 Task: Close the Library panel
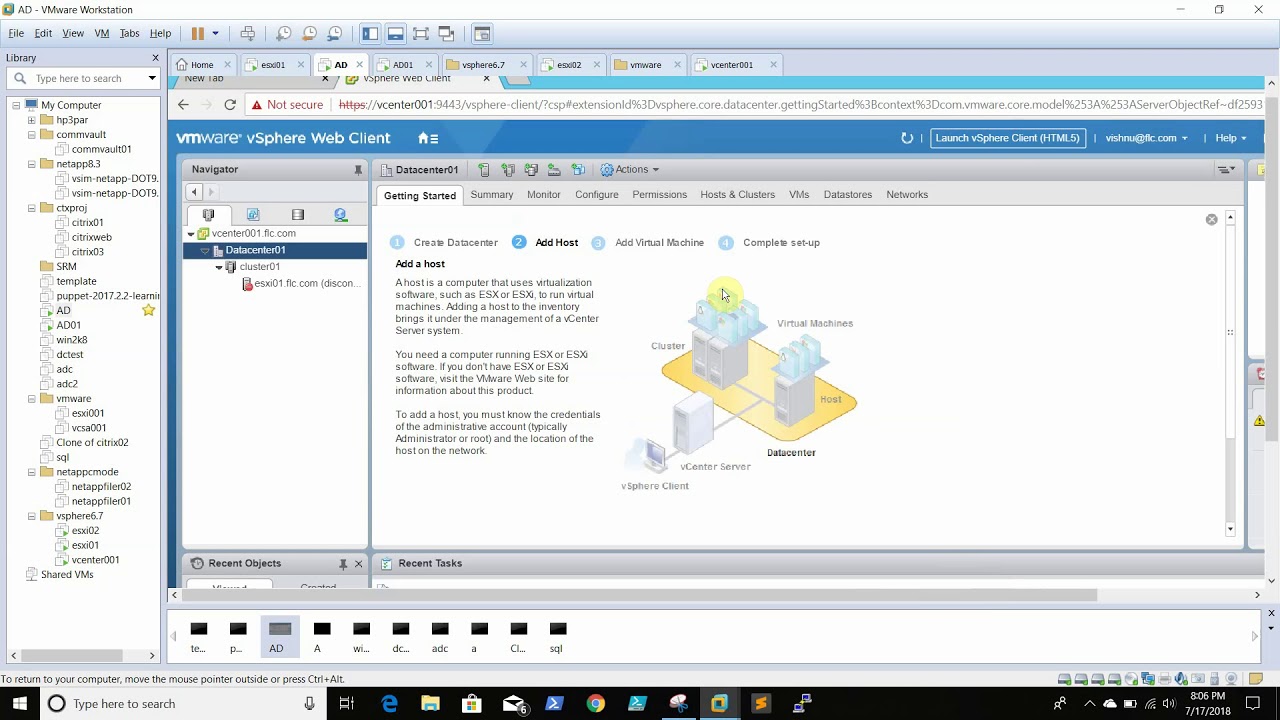click(x=155, y=58)
